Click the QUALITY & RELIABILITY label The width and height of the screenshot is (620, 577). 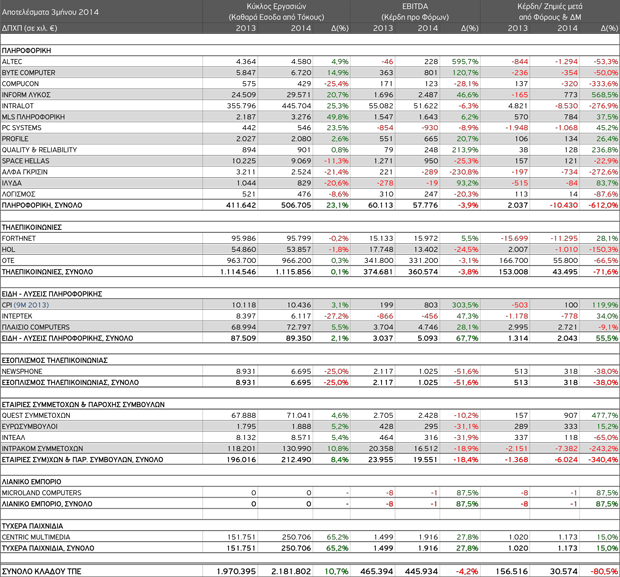coord(39,150)
